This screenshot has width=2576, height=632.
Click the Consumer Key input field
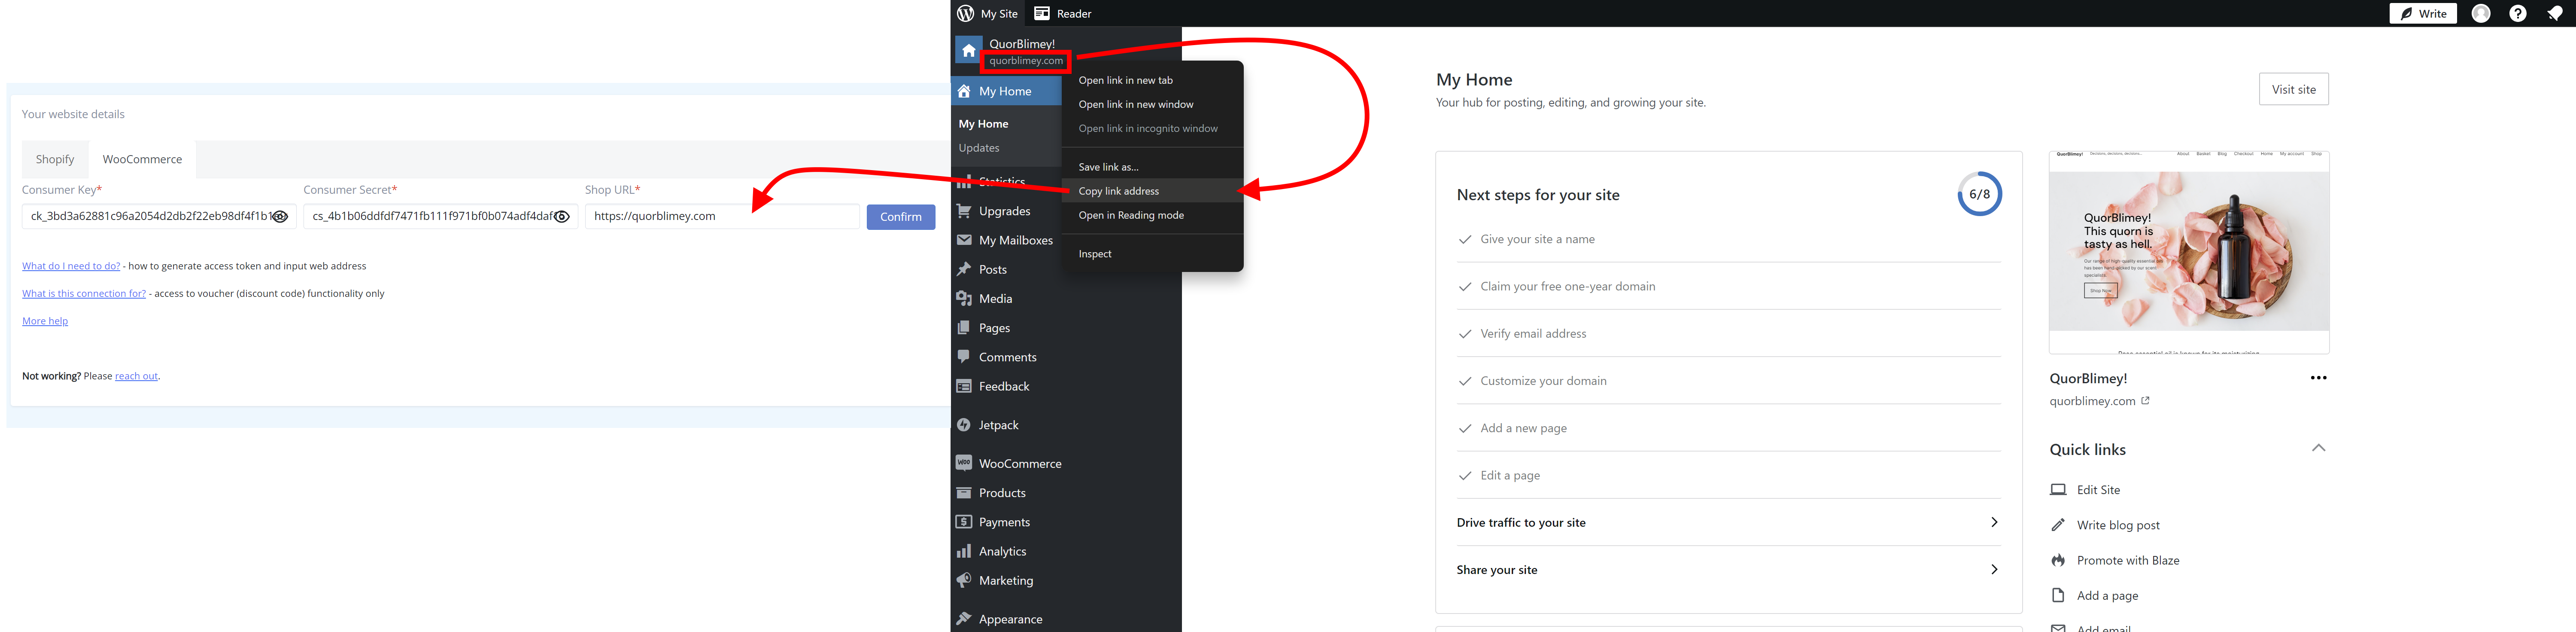[159, 216]
